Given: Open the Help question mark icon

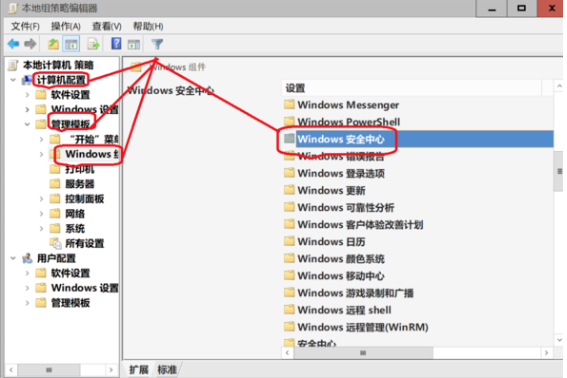Looking at the screenshot, I should point(116,44).
